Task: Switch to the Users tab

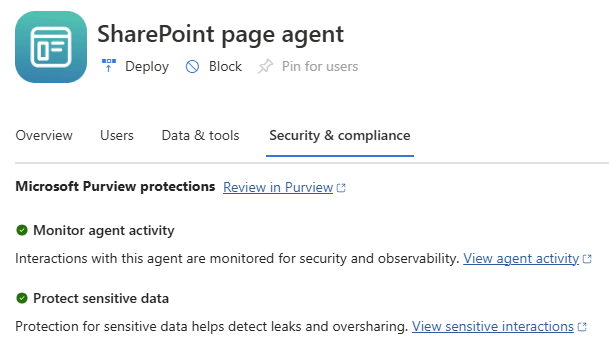Action: click(x=117, y=135)
